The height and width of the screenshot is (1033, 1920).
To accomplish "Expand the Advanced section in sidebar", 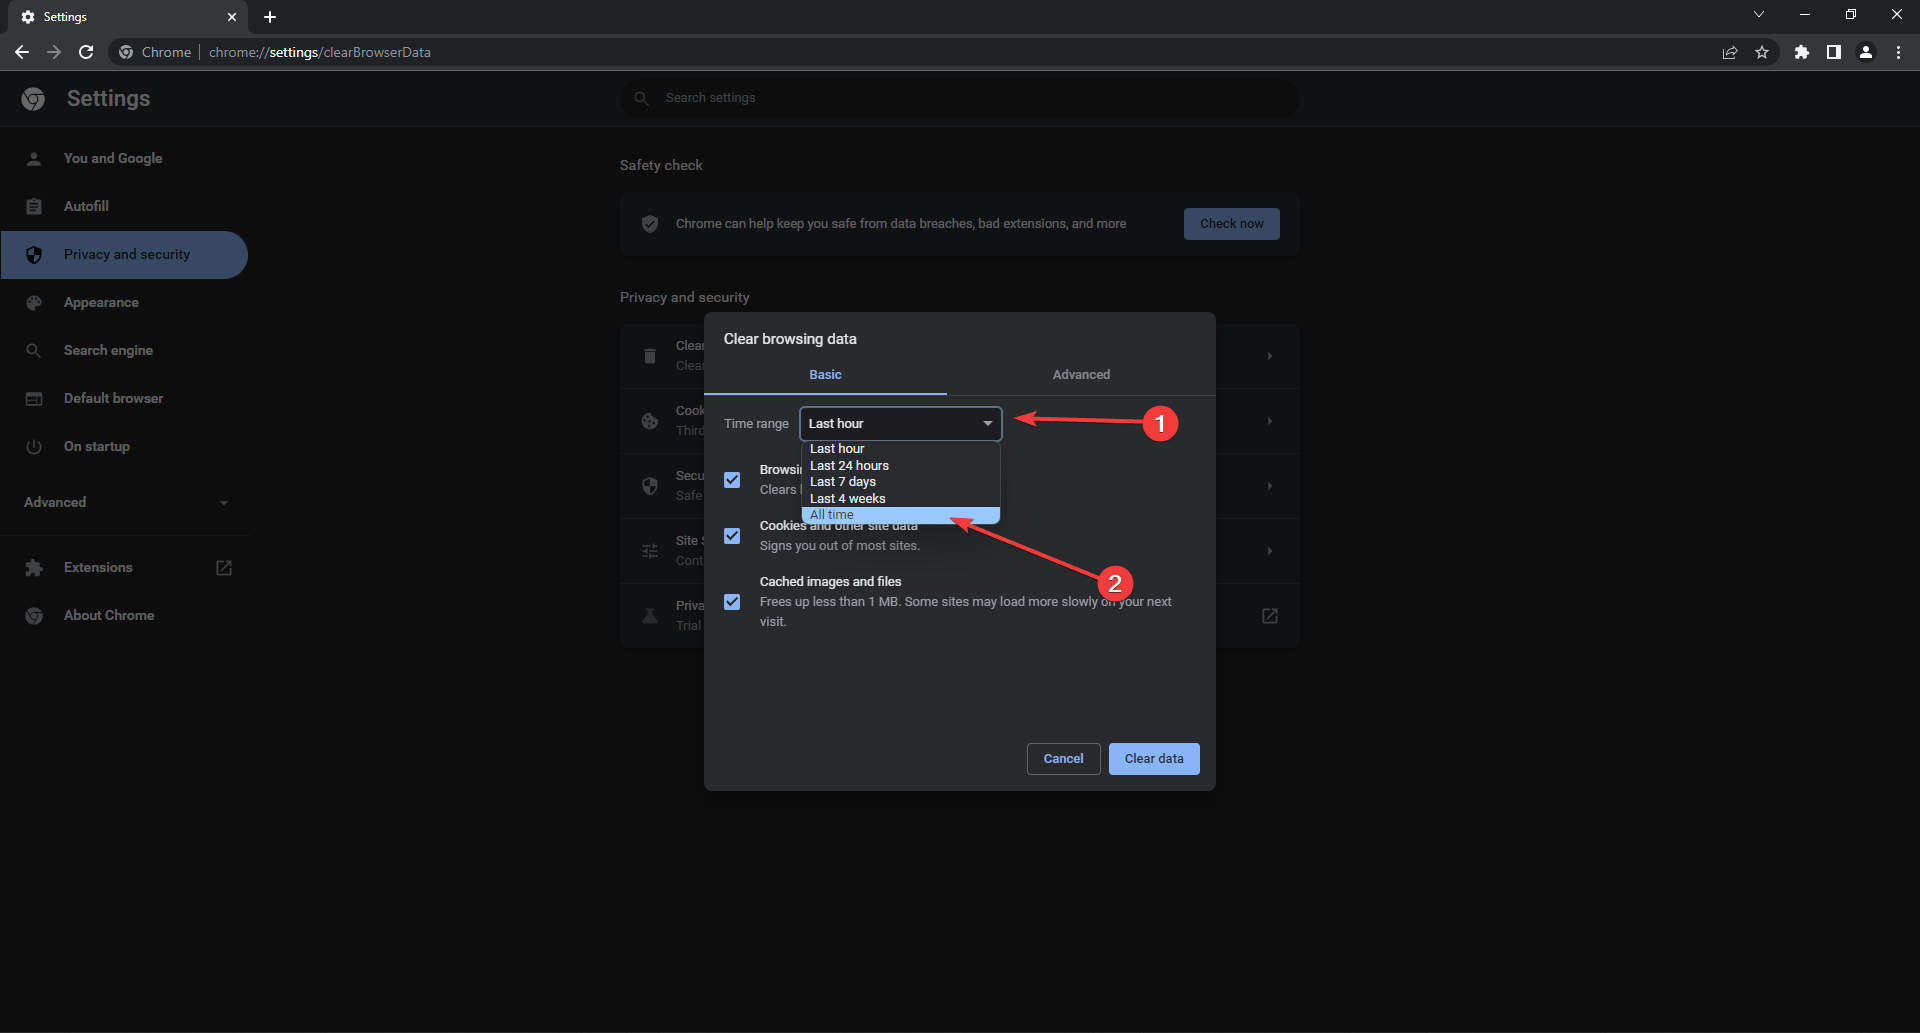I will (x=125, y=502).
